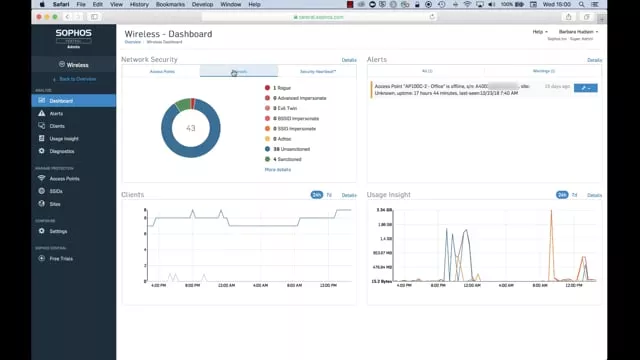Open the Safari History menu
This screenshot has width=640, height=360.
pyautogui.click(x=139, y=4)
